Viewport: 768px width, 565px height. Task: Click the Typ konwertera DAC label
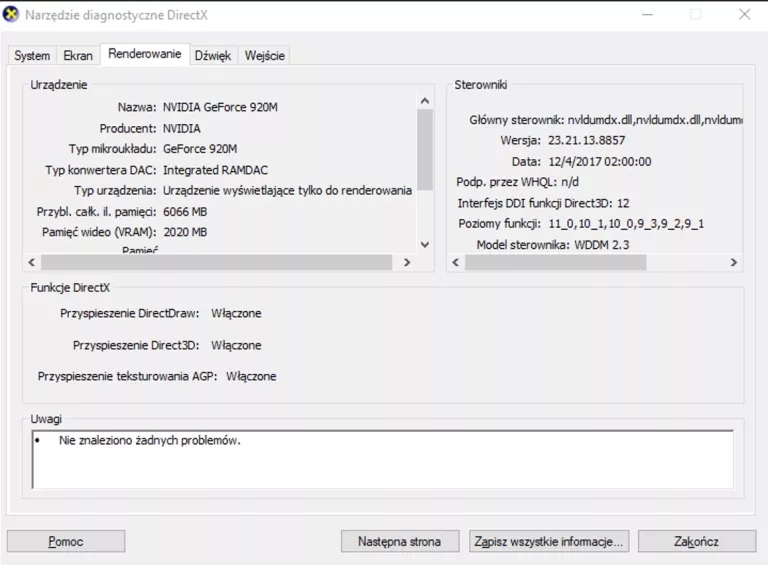(101, 170)
